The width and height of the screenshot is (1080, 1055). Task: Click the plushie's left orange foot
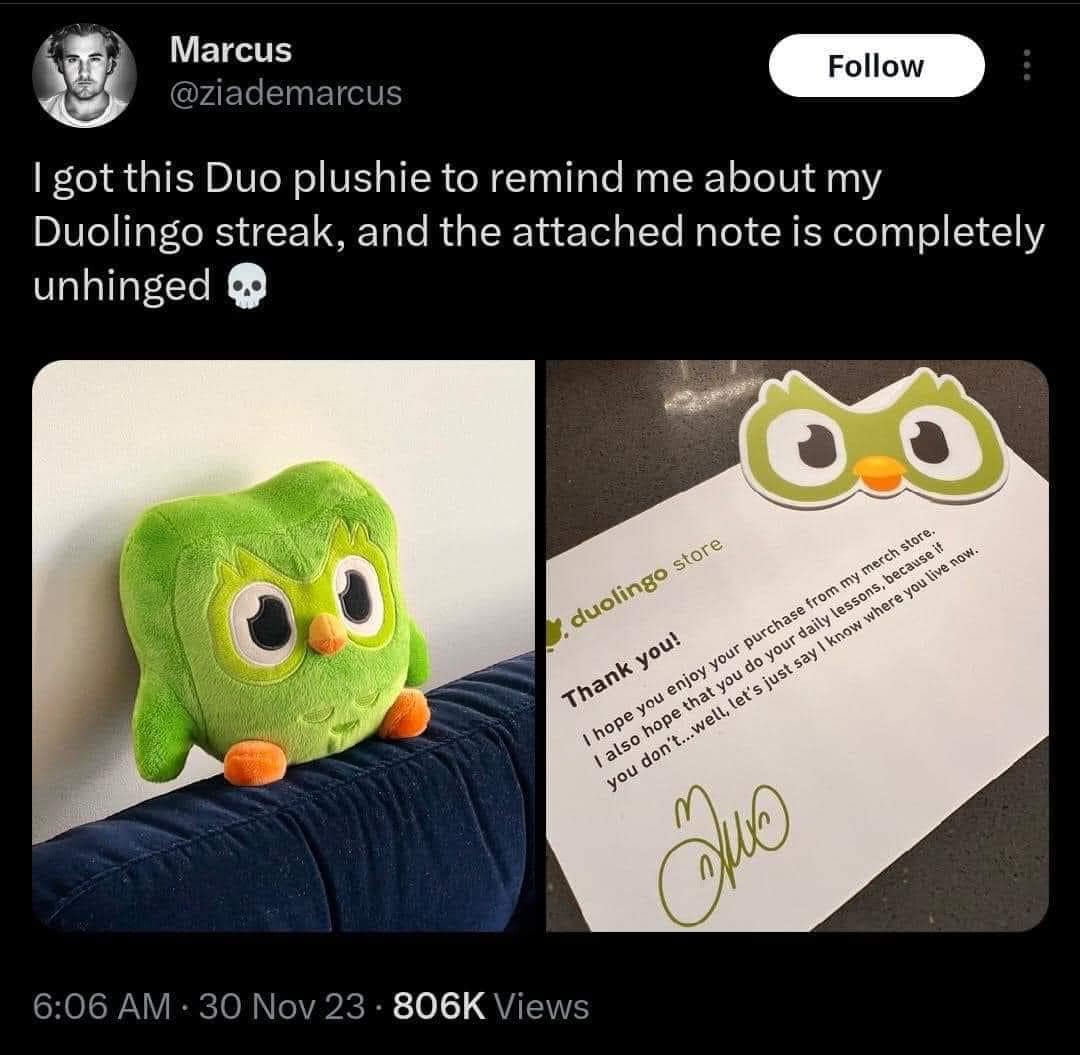255,762
